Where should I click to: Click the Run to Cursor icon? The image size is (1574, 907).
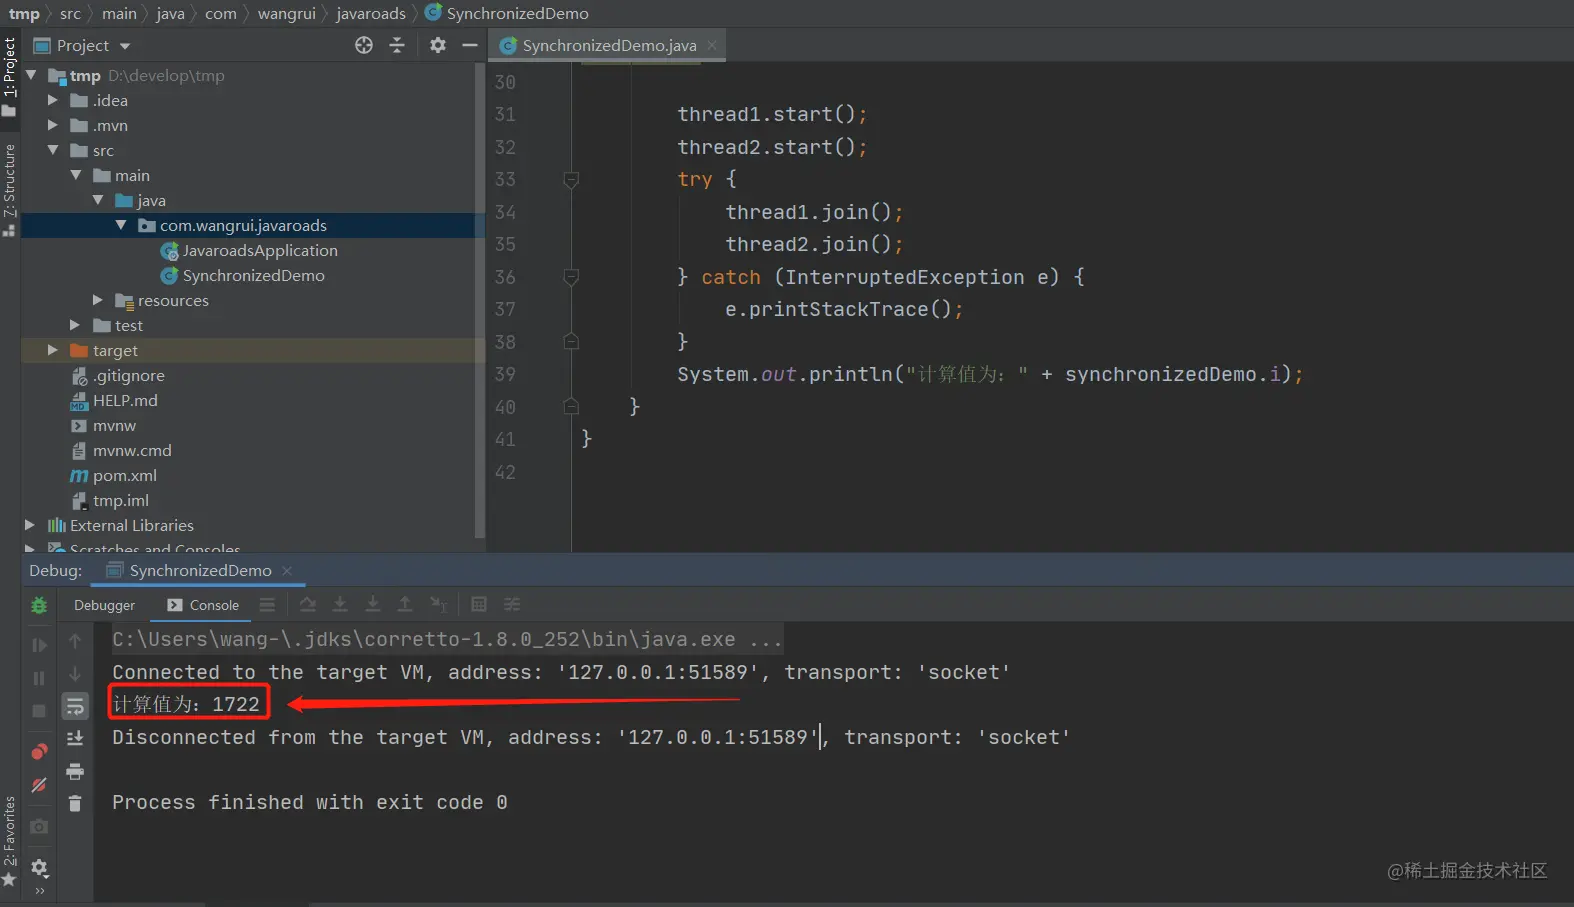point(438,604)
